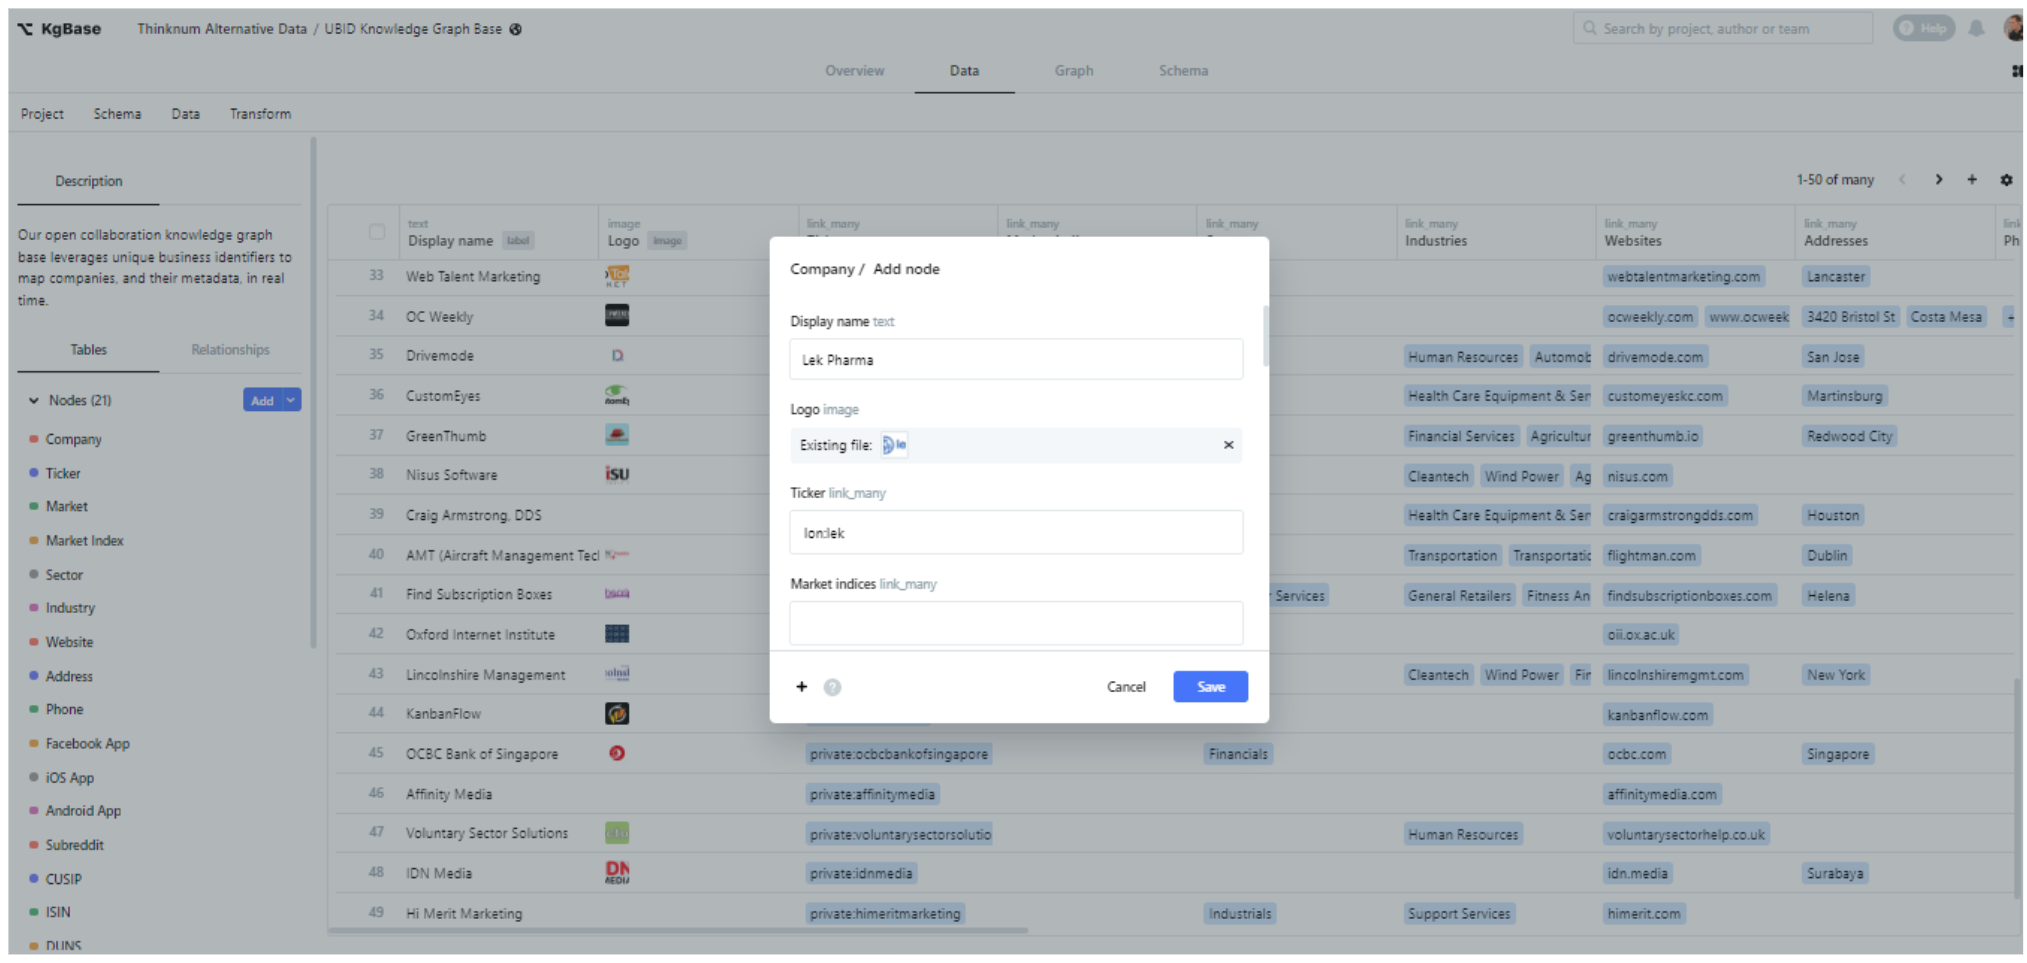Go to previous page of rows

[1902, 180]
